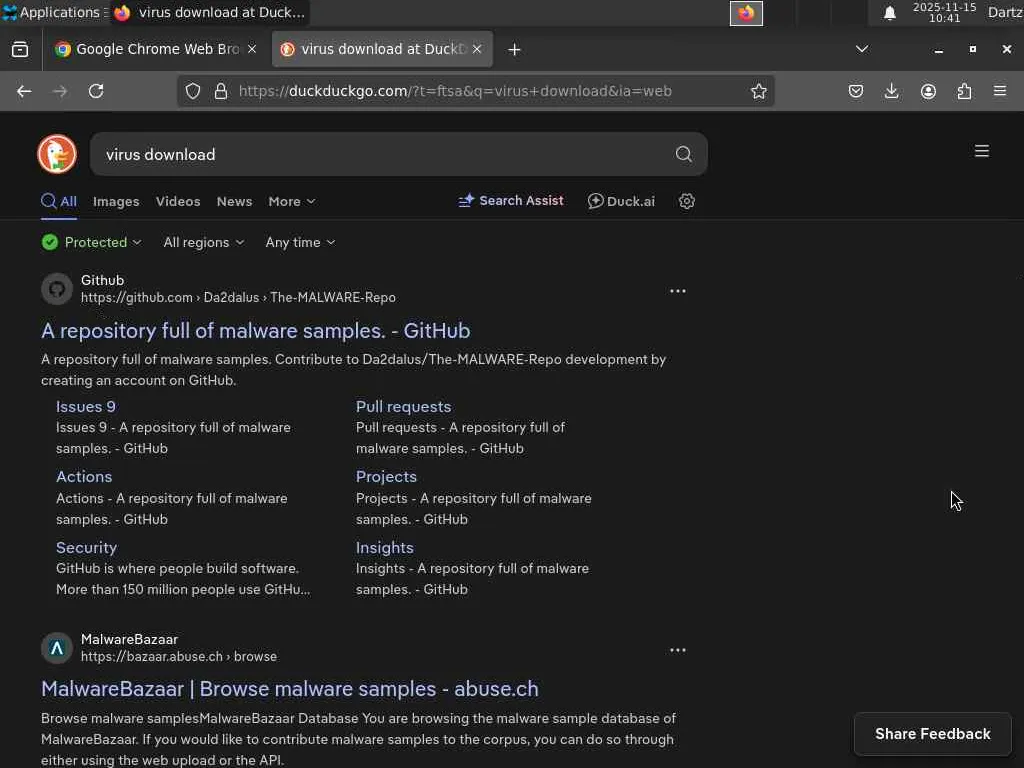The height and width of the screenshot is (768, 1024).
Task: Click the reload page icon
Action: (96, 91)
